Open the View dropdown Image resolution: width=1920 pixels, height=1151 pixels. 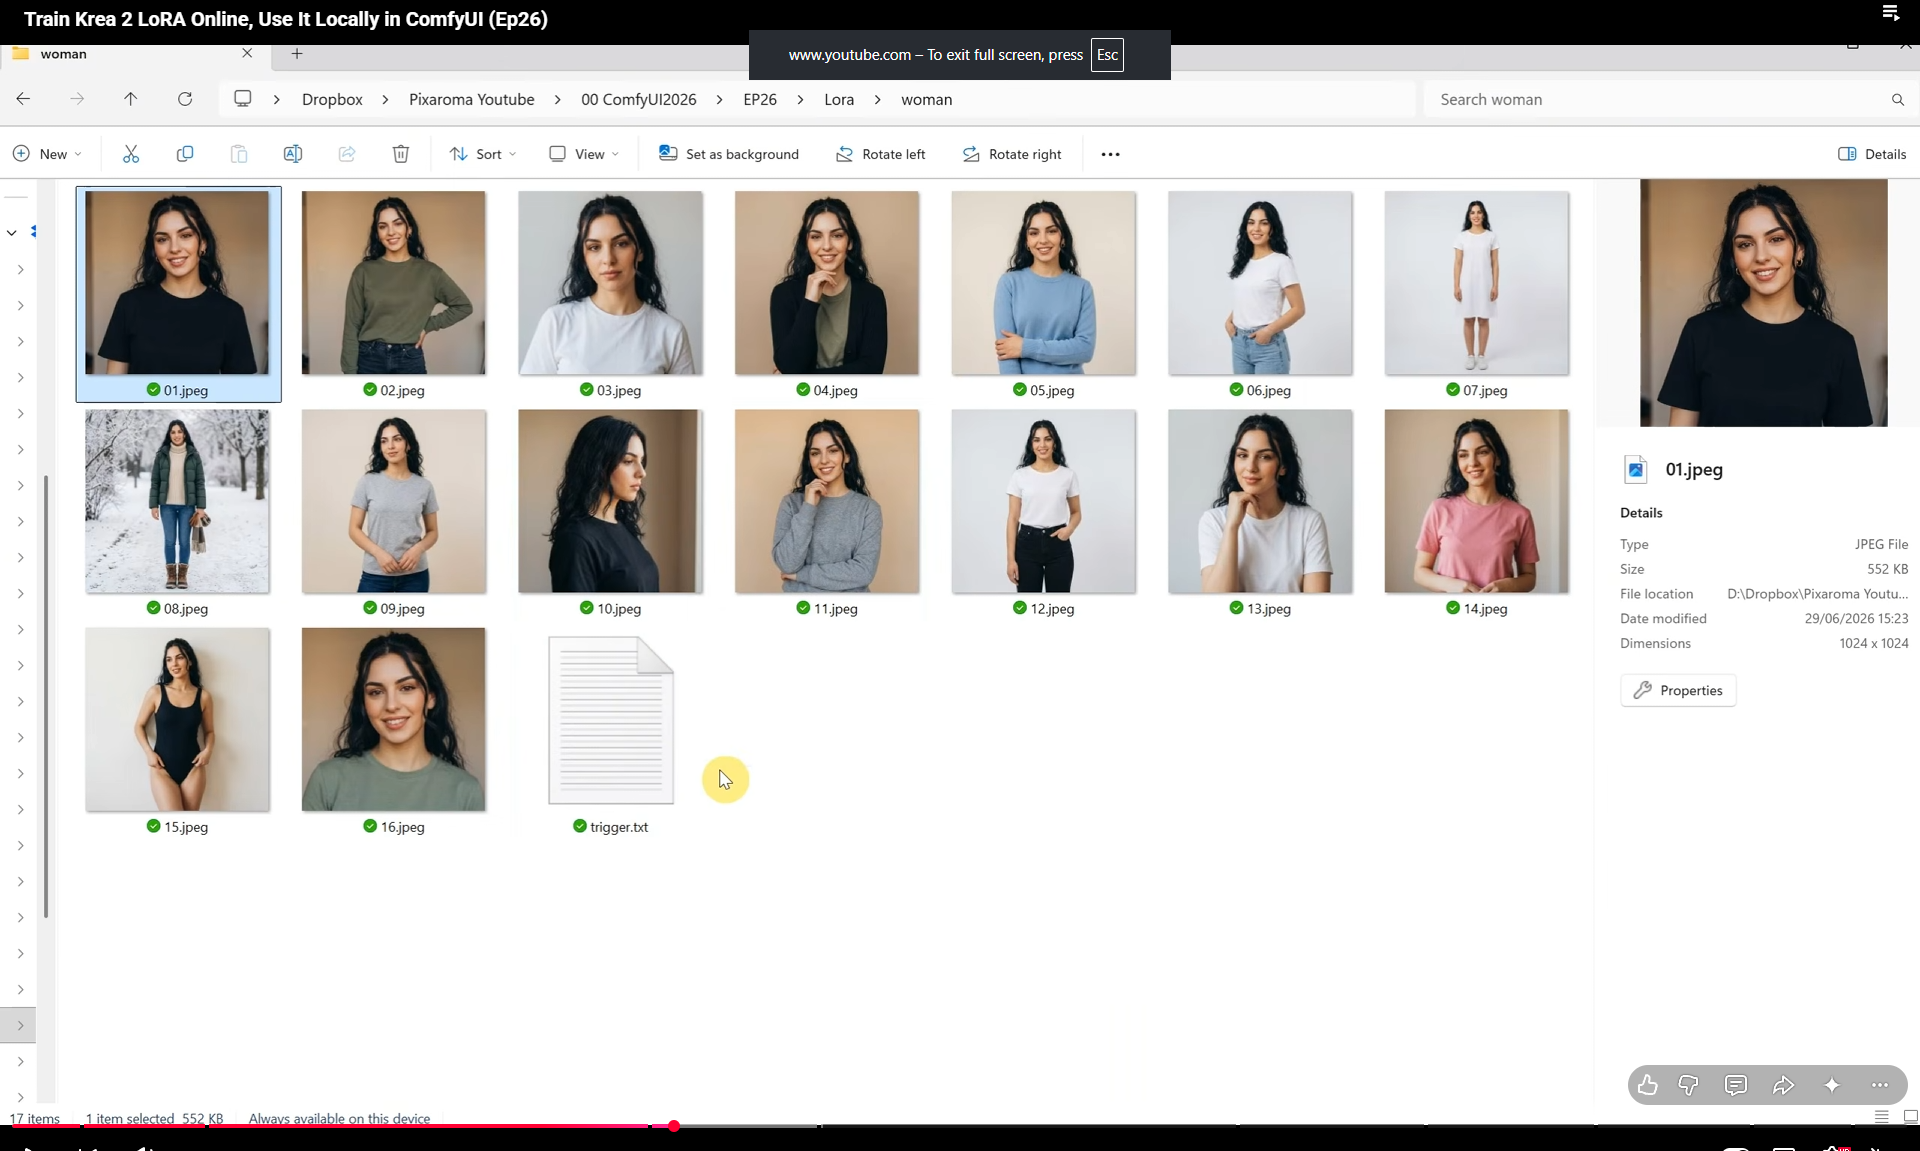pyautogui.click(x=584, y=154)
